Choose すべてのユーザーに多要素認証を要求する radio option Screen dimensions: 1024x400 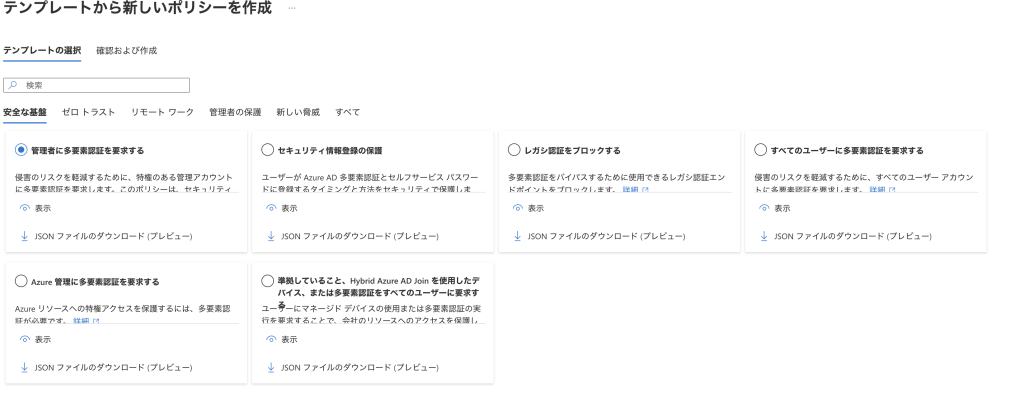click(760, 150)
